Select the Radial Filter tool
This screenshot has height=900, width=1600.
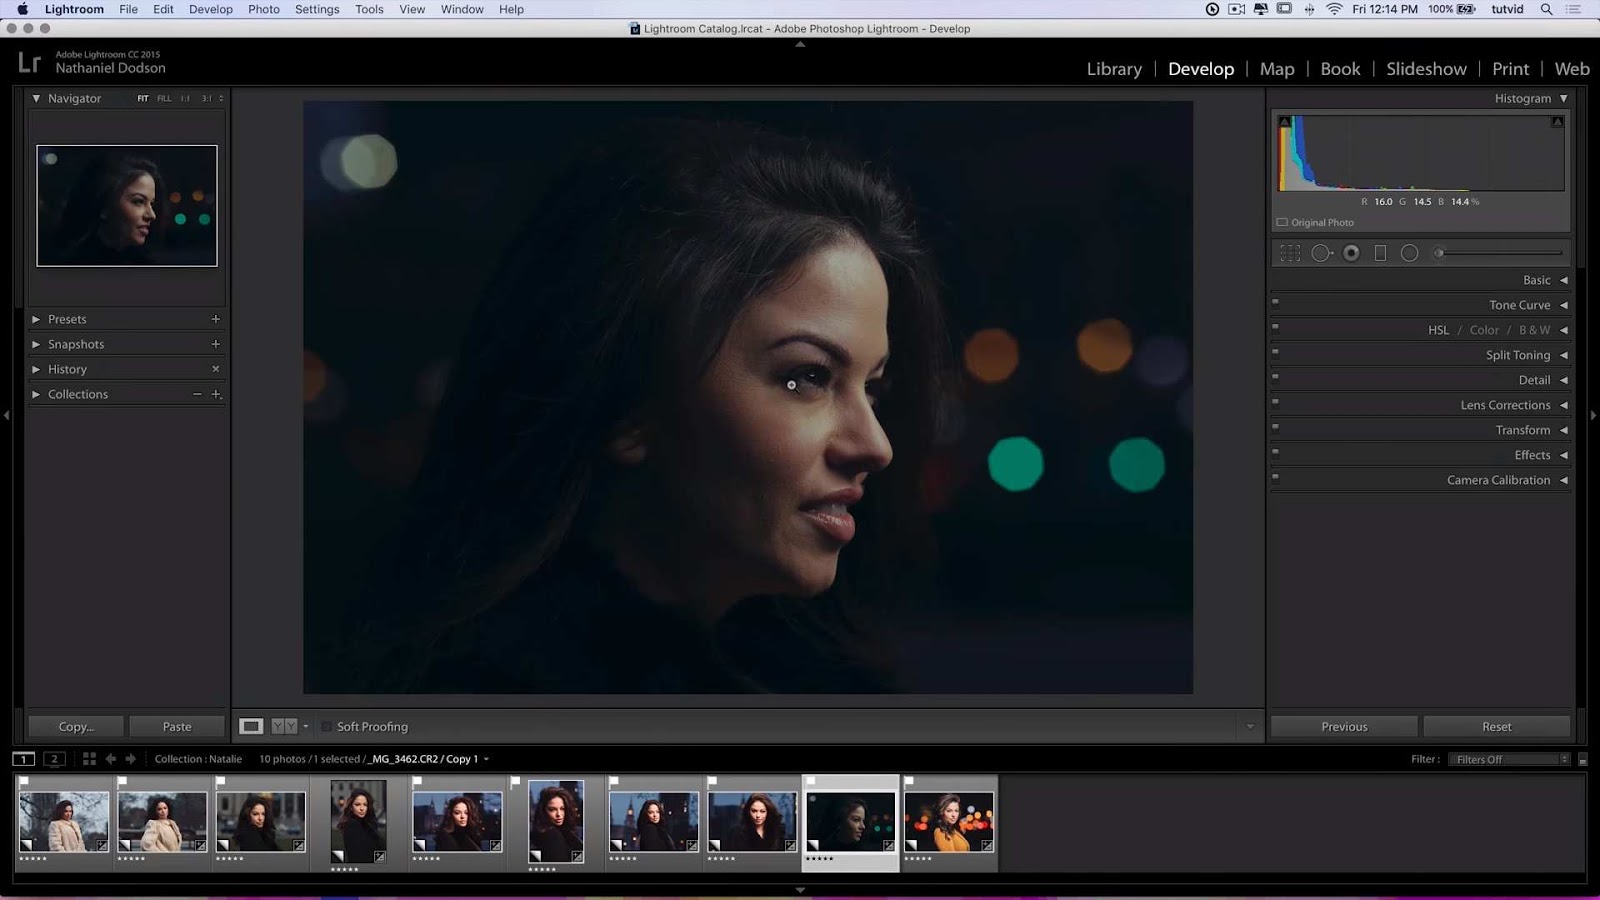(1410, 253)
